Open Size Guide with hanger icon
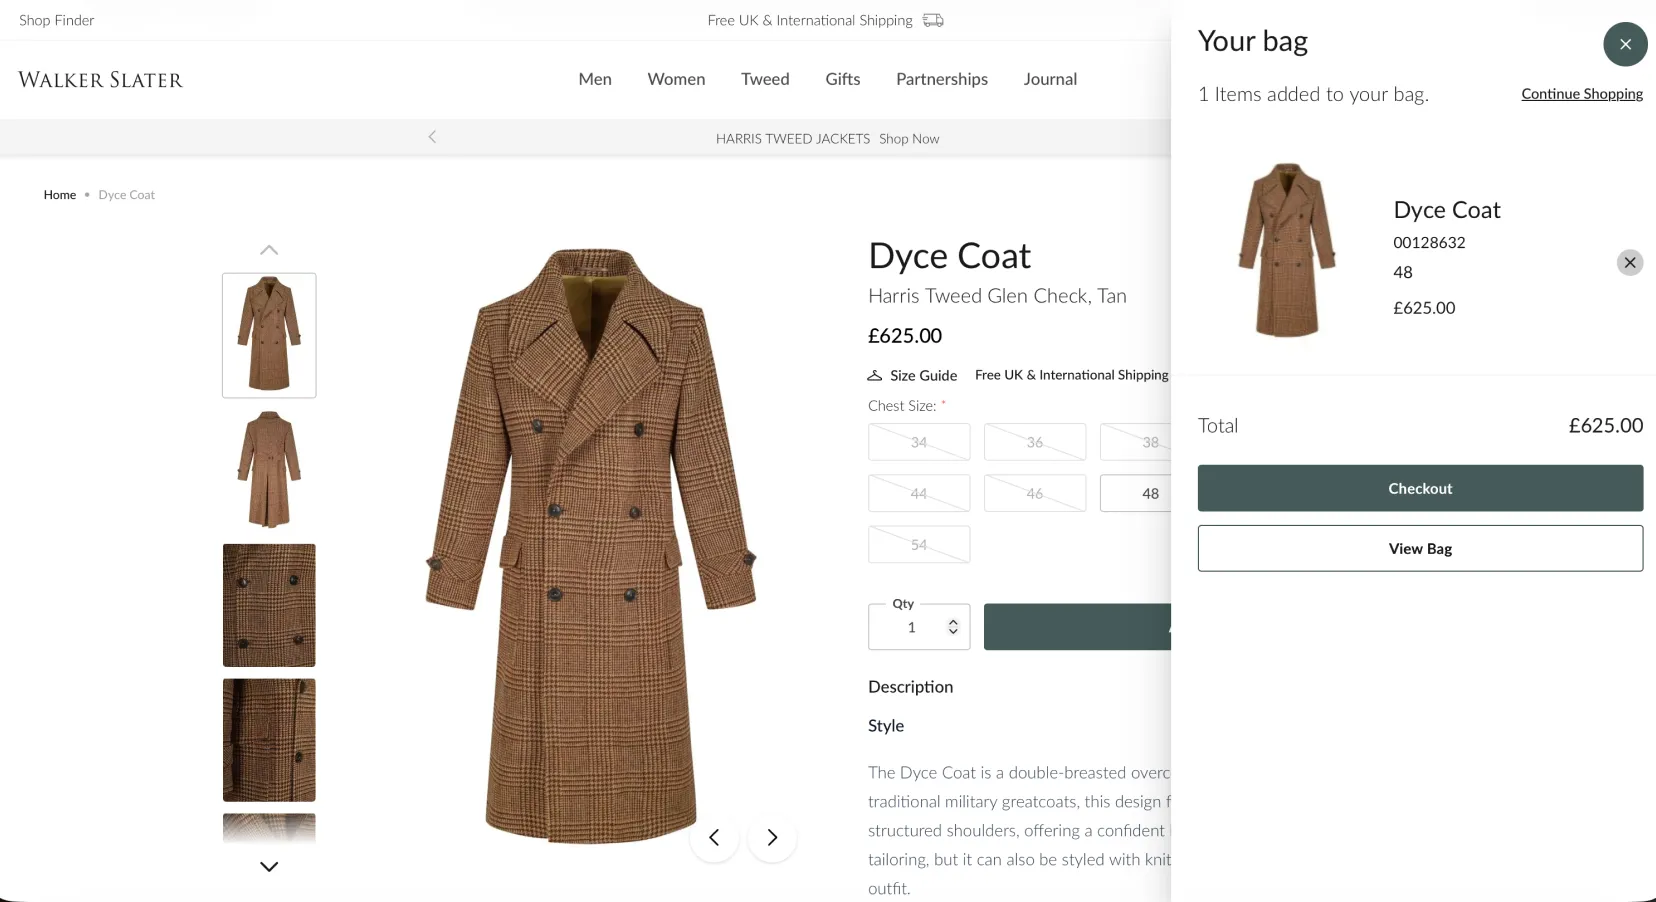 click(x=912, y=375)
